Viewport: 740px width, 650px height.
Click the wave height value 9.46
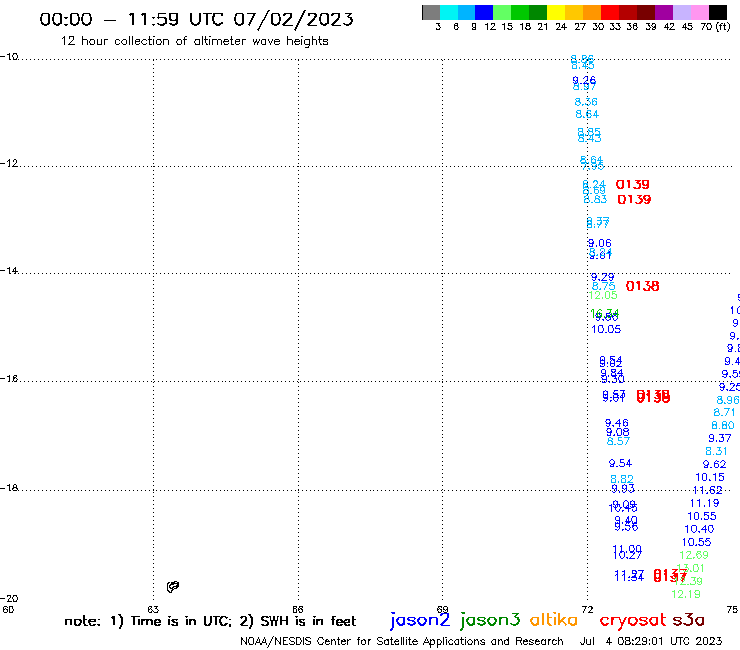pos(617,423)
